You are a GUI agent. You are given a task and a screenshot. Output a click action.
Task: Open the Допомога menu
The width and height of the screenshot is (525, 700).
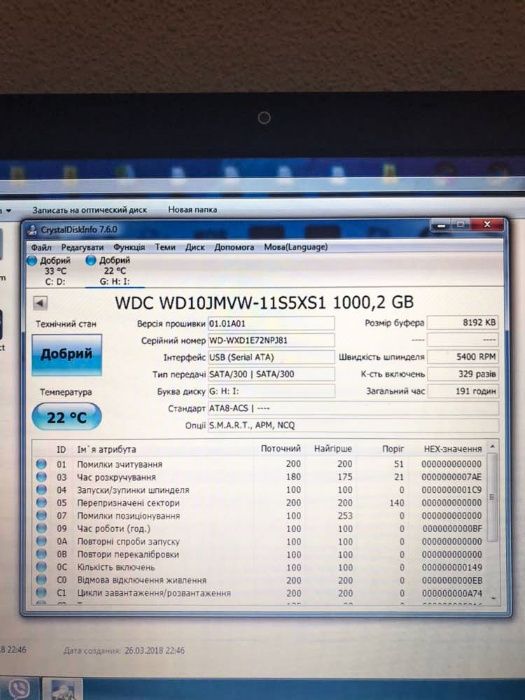coord(234,247)
